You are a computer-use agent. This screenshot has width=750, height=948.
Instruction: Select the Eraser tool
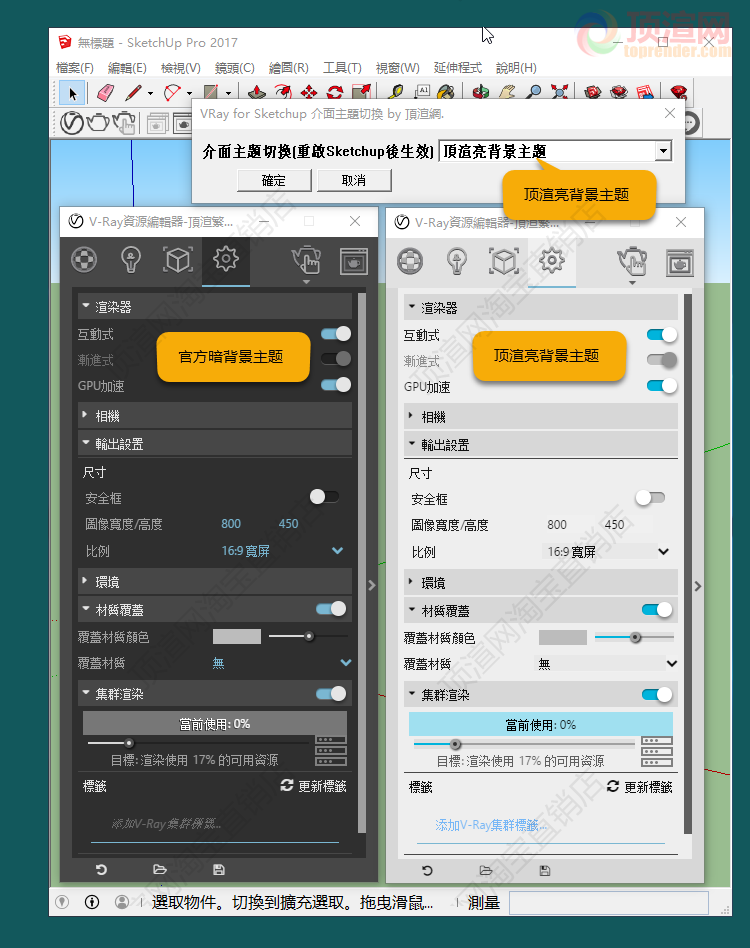105,93
